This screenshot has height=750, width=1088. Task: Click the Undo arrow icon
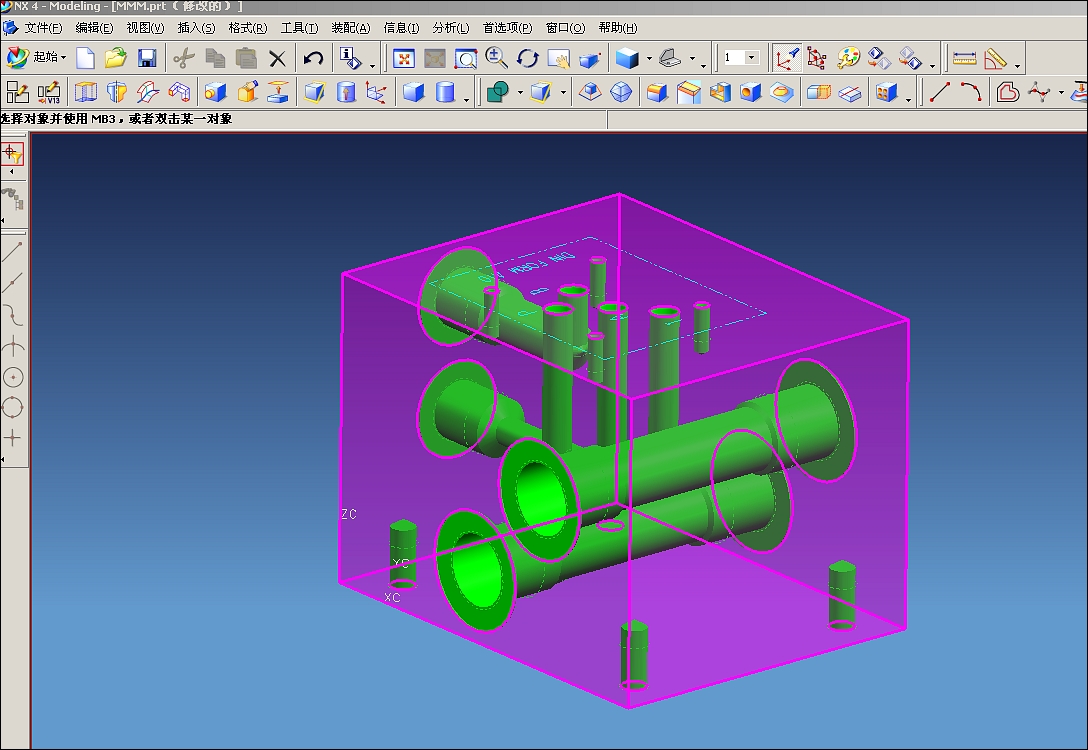(313, 58)
